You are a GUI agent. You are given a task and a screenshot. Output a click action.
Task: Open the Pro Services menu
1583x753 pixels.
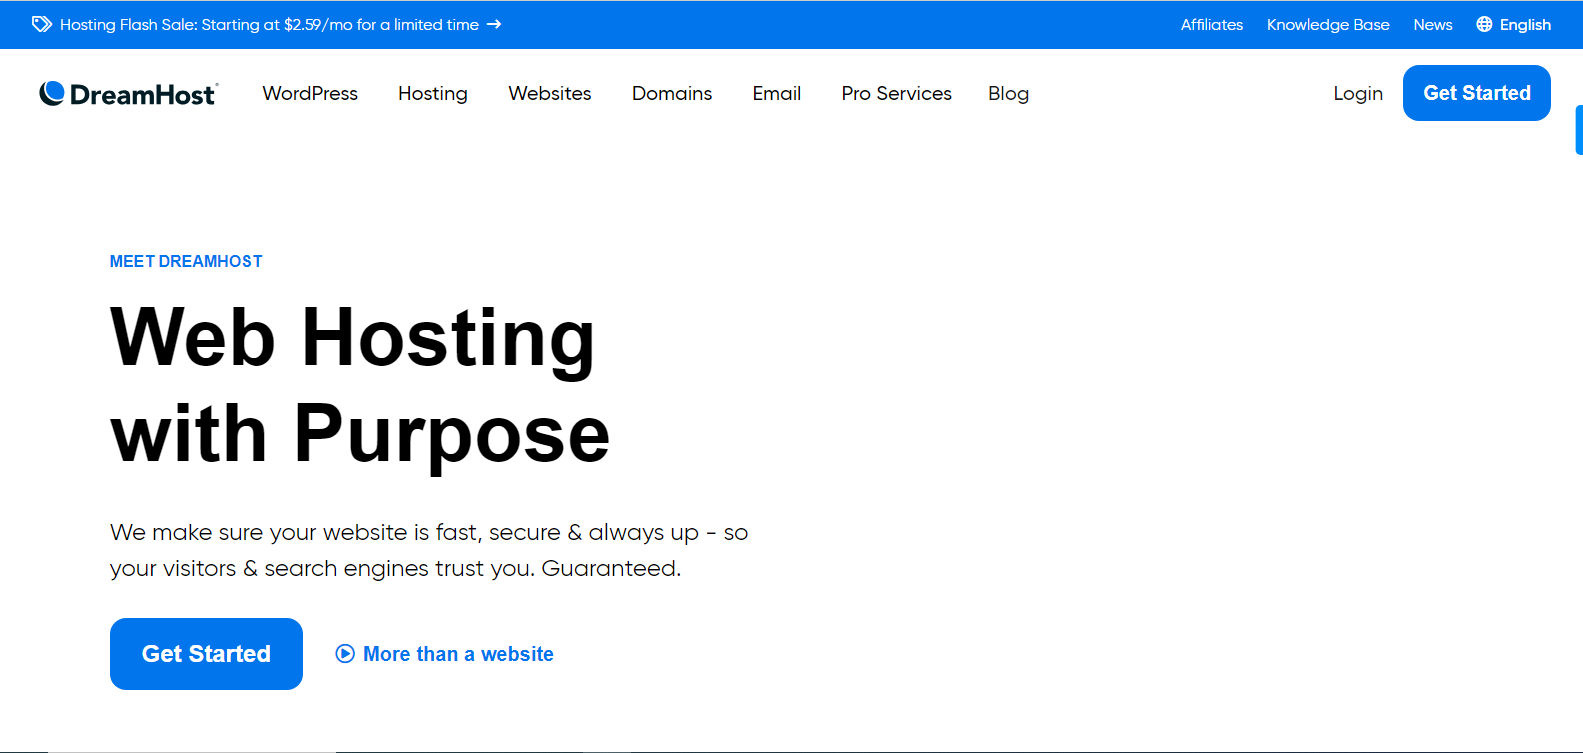click(897, 93)
